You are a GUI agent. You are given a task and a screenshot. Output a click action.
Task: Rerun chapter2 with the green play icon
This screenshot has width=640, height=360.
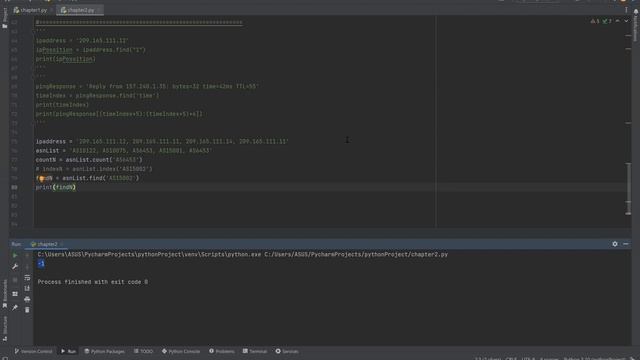pyautogui.click(x=15, y=256)
